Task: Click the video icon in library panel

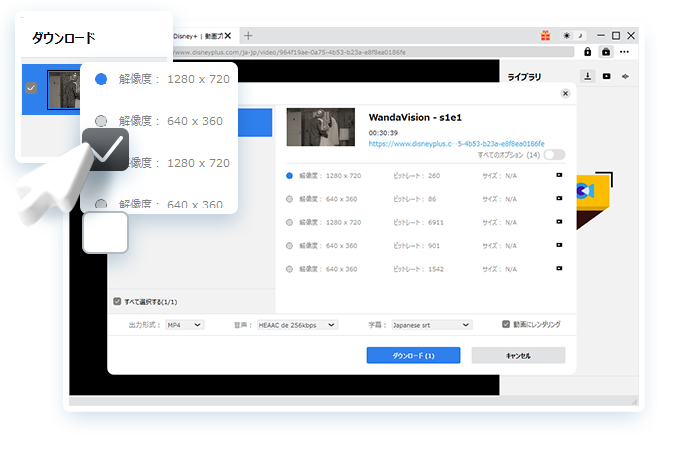Action: click(x=606, y=76)
